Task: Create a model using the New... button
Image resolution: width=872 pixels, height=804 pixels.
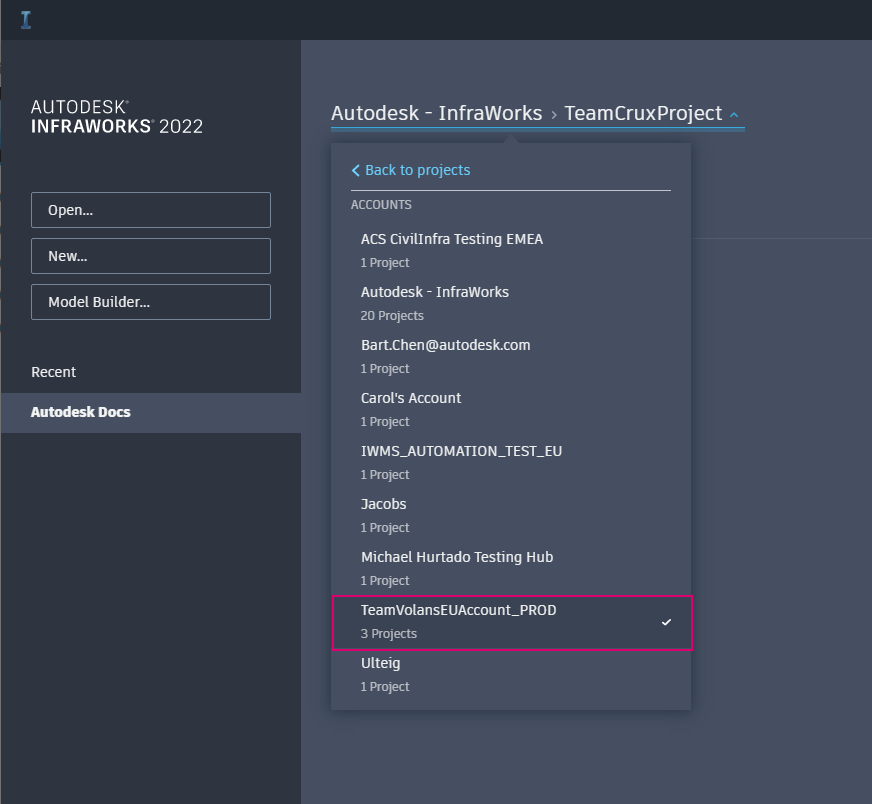Action: point(150,256)
